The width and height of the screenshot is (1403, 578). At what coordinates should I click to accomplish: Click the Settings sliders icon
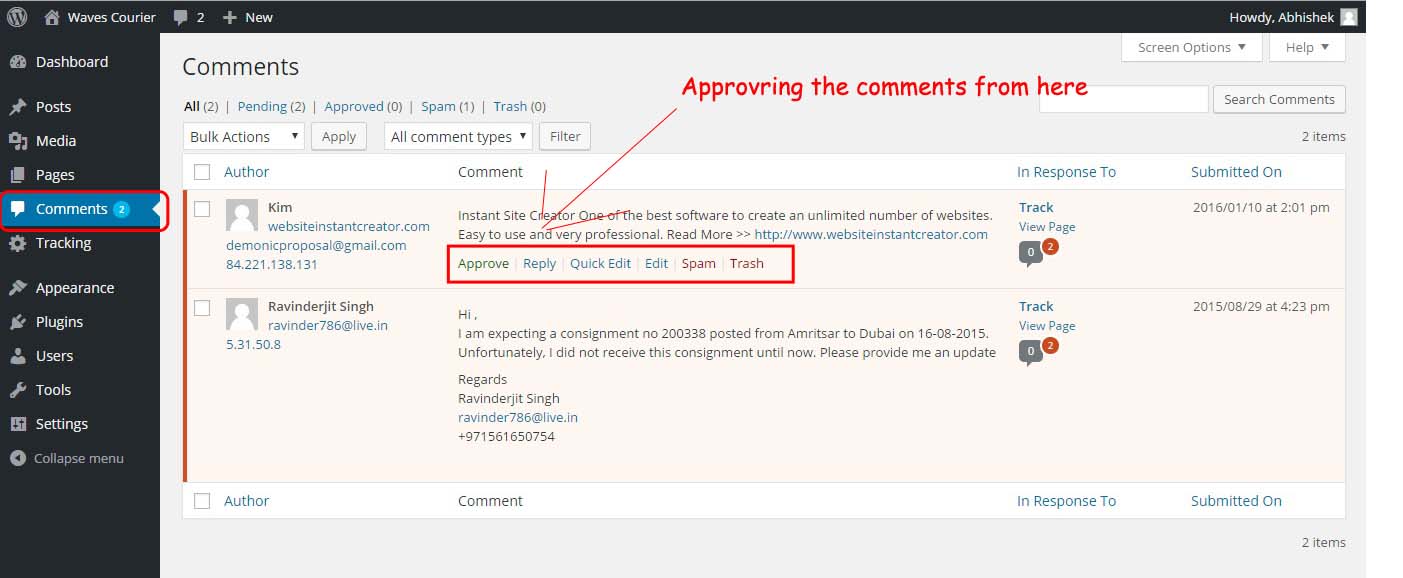tap(18, 424)
